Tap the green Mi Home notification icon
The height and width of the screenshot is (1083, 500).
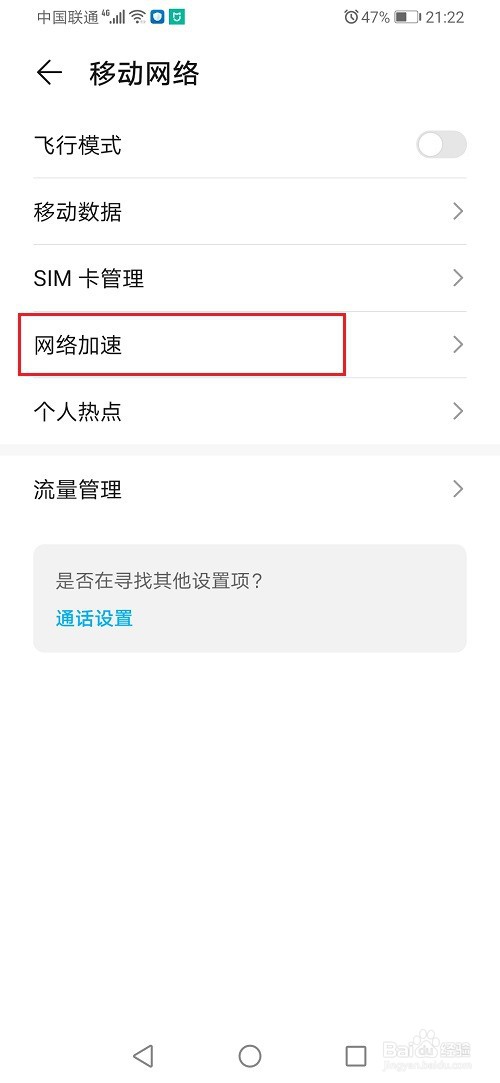click(x=177, y=17)
